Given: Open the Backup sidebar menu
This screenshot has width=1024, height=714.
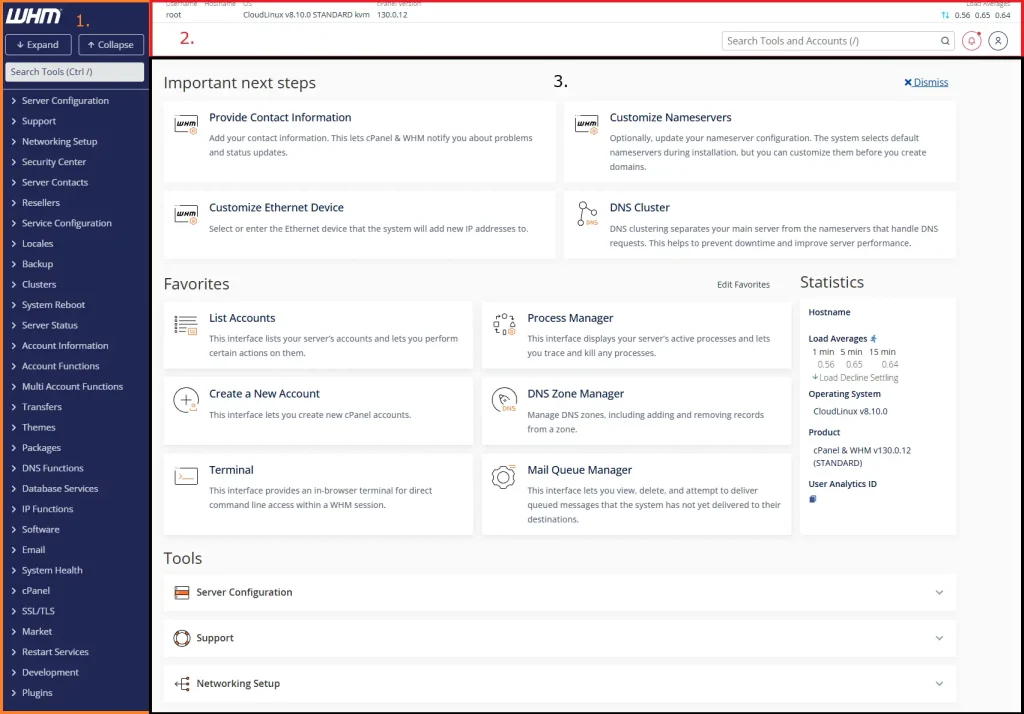Looking at the screenshot, I should click(x=37, y=265).
